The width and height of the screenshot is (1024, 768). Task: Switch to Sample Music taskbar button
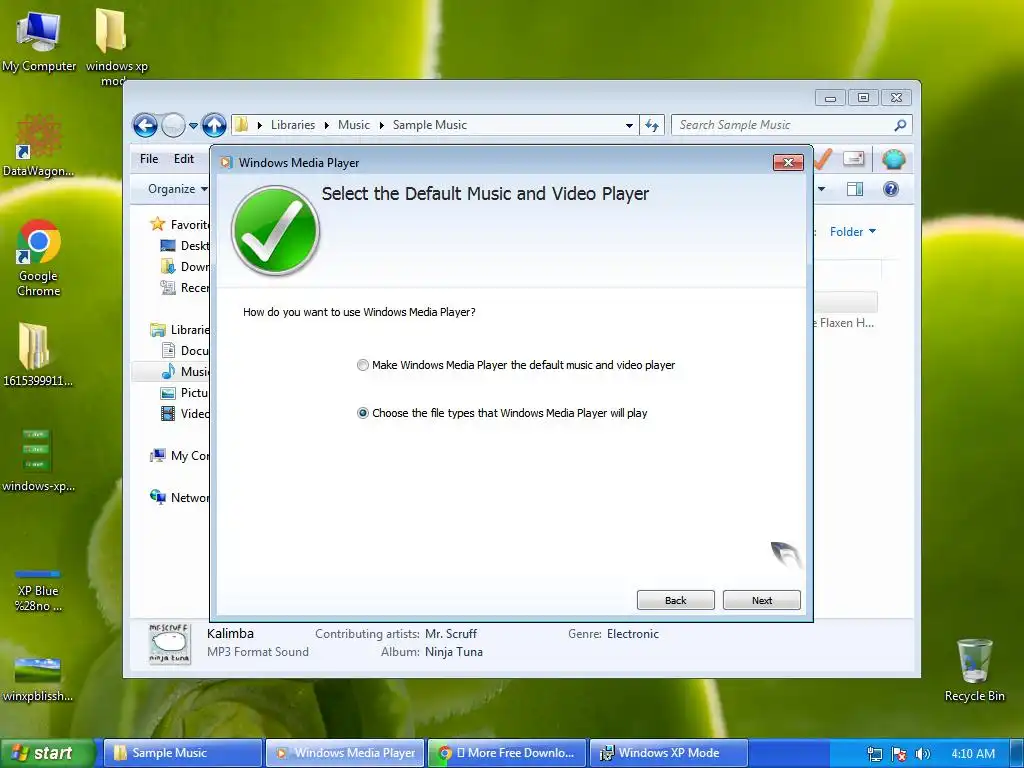tap(183, 753)
